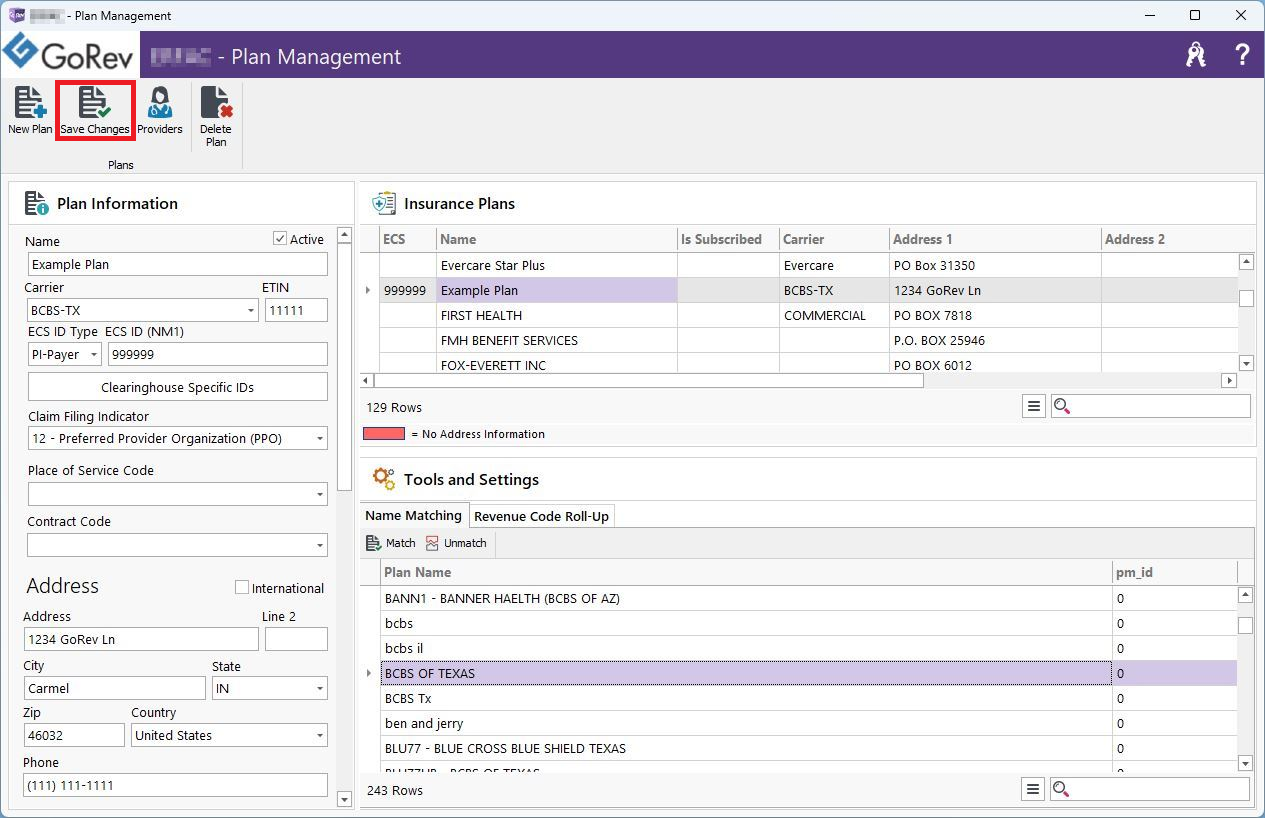
Task: Open the keys icon in header
Action: 1196,55
